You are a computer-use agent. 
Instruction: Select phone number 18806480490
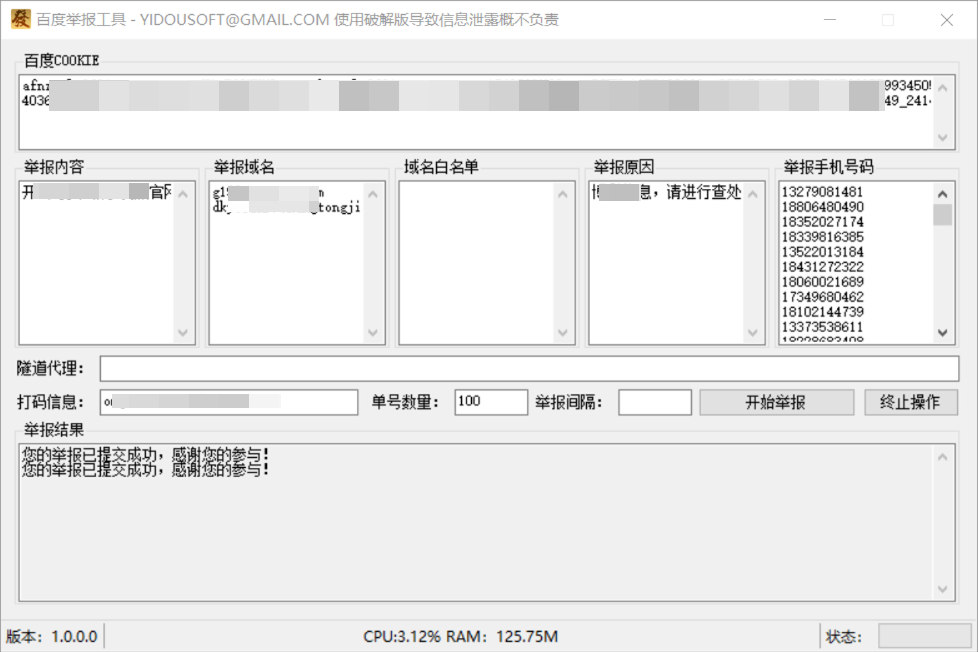click(x=823, y=207)
